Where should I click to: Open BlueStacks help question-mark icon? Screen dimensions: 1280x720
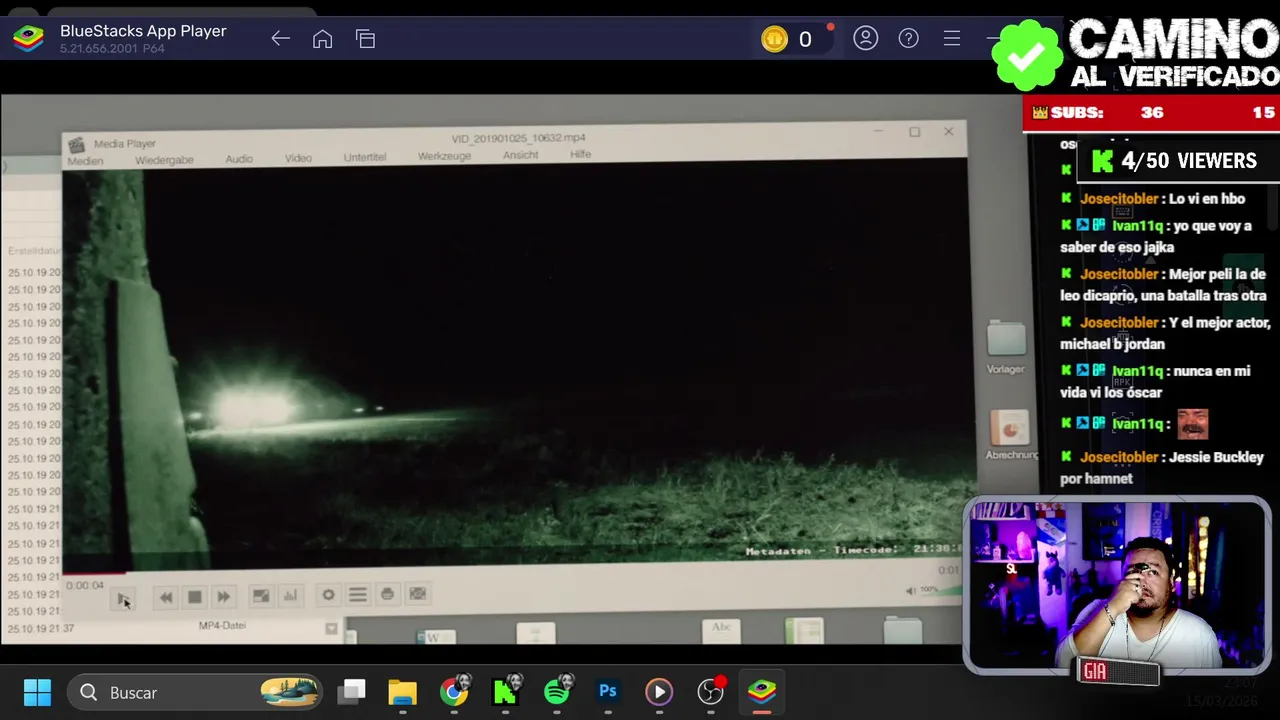(x=909, y=39)
